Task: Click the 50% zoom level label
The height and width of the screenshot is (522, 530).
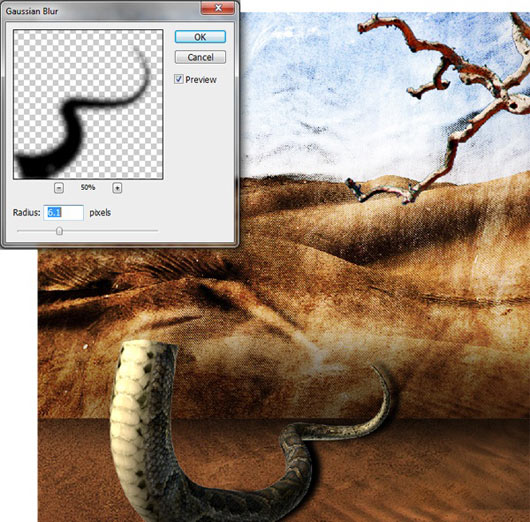Action: (x=88, y=187)
